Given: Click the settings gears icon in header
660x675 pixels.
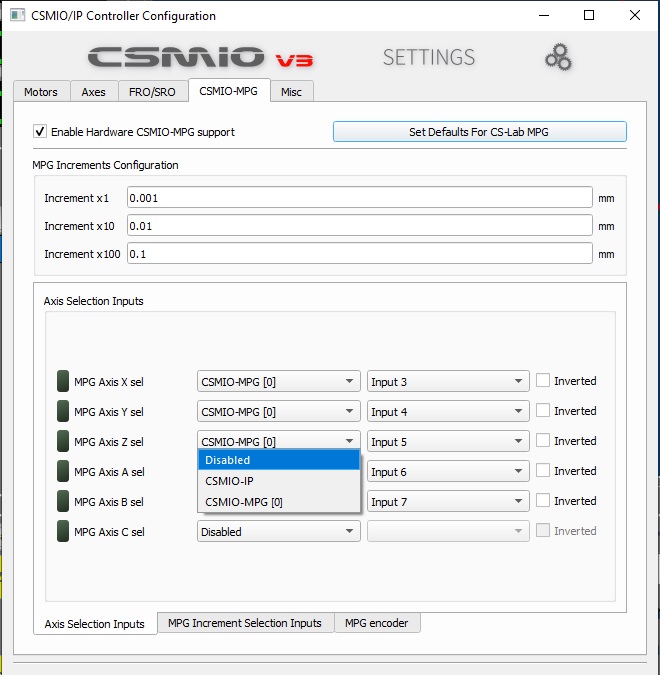Looking at the screenshot, I should pyautogui.click(x=558, y=58).
